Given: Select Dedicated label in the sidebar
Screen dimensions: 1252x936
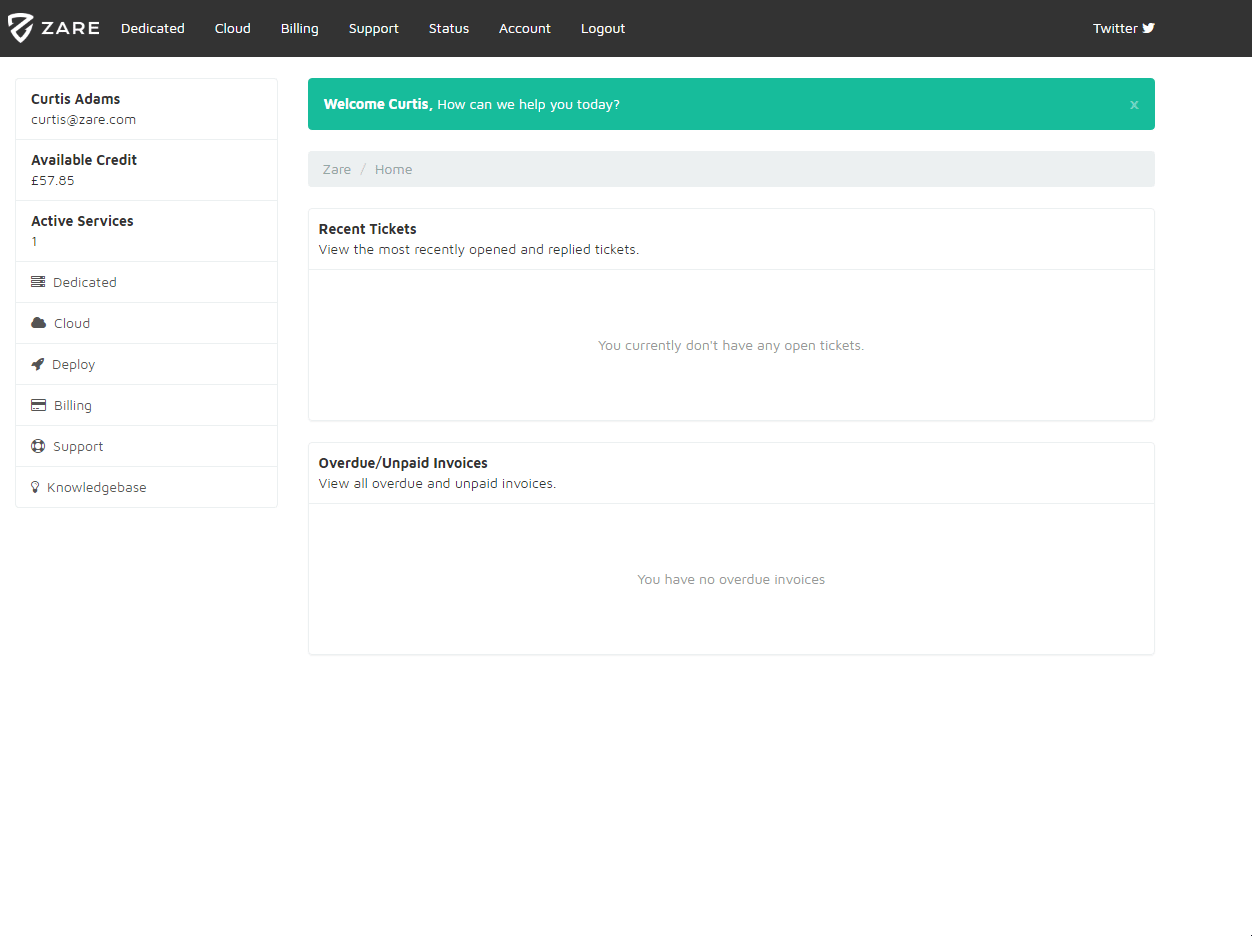Looking at the screenshot, I should 85,282.
